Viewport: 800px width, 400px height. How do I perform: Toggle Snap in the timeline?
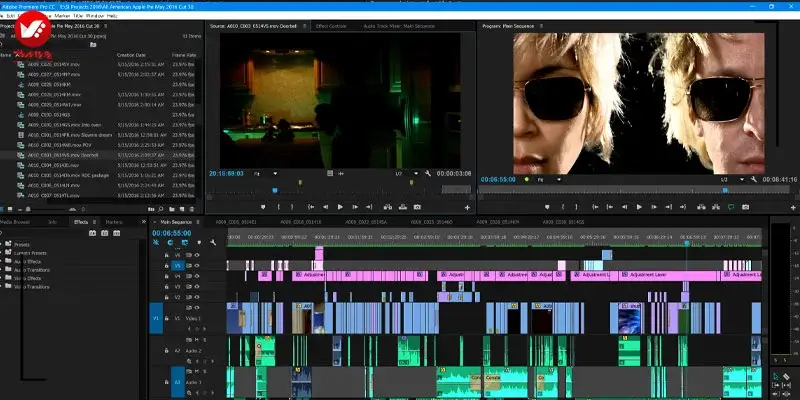pos(170,242)
